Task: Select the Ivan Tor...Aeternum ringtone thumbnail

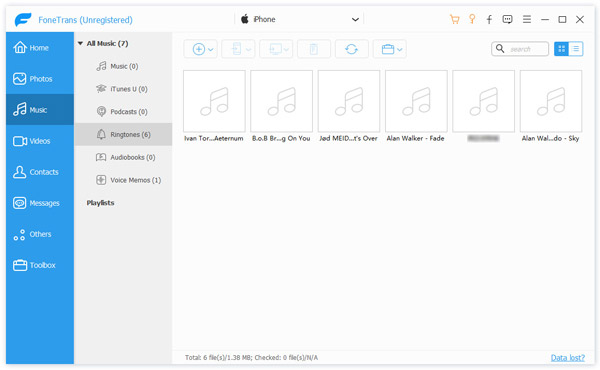Action: [x=214, y=101]
